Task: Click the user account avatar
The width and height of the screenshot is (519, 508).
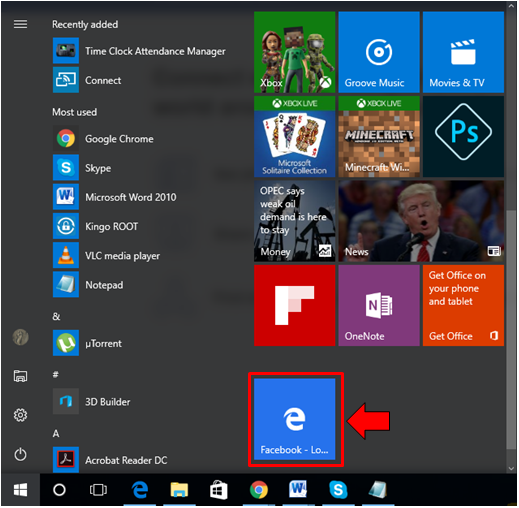Action: (20, 337)
